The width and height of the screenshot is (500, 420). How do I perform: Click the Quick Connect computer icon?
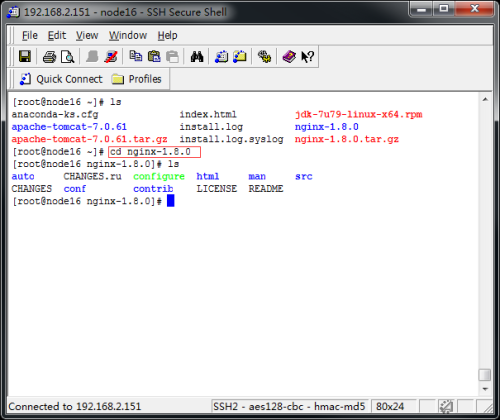(x=25, y=79)
